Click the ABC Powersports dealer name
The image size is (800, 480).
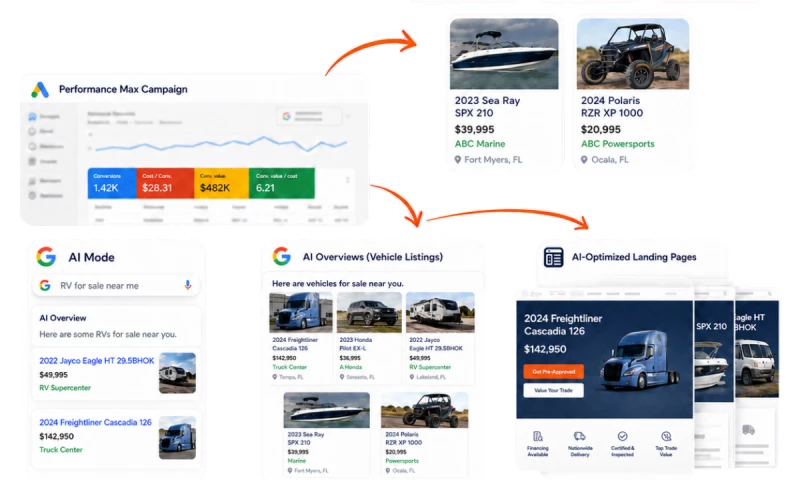pos(617,144)
